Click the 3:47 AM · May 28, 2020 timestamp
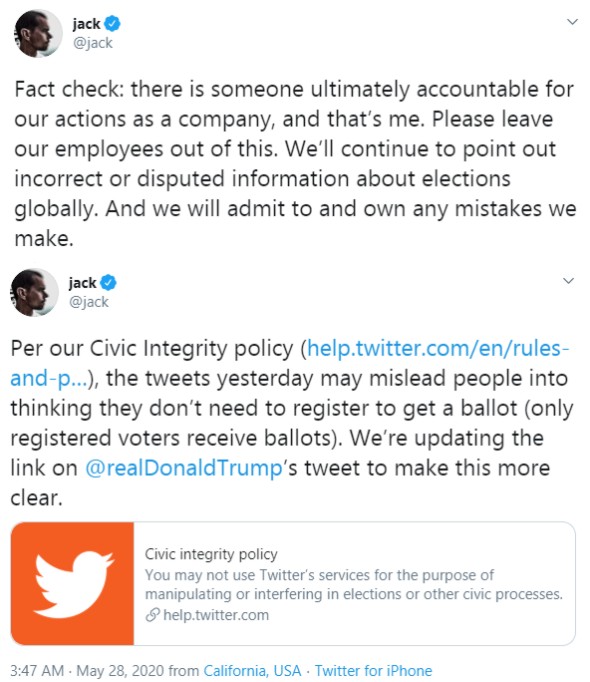Viewport: 590px width, 682px height. point(87,670)
